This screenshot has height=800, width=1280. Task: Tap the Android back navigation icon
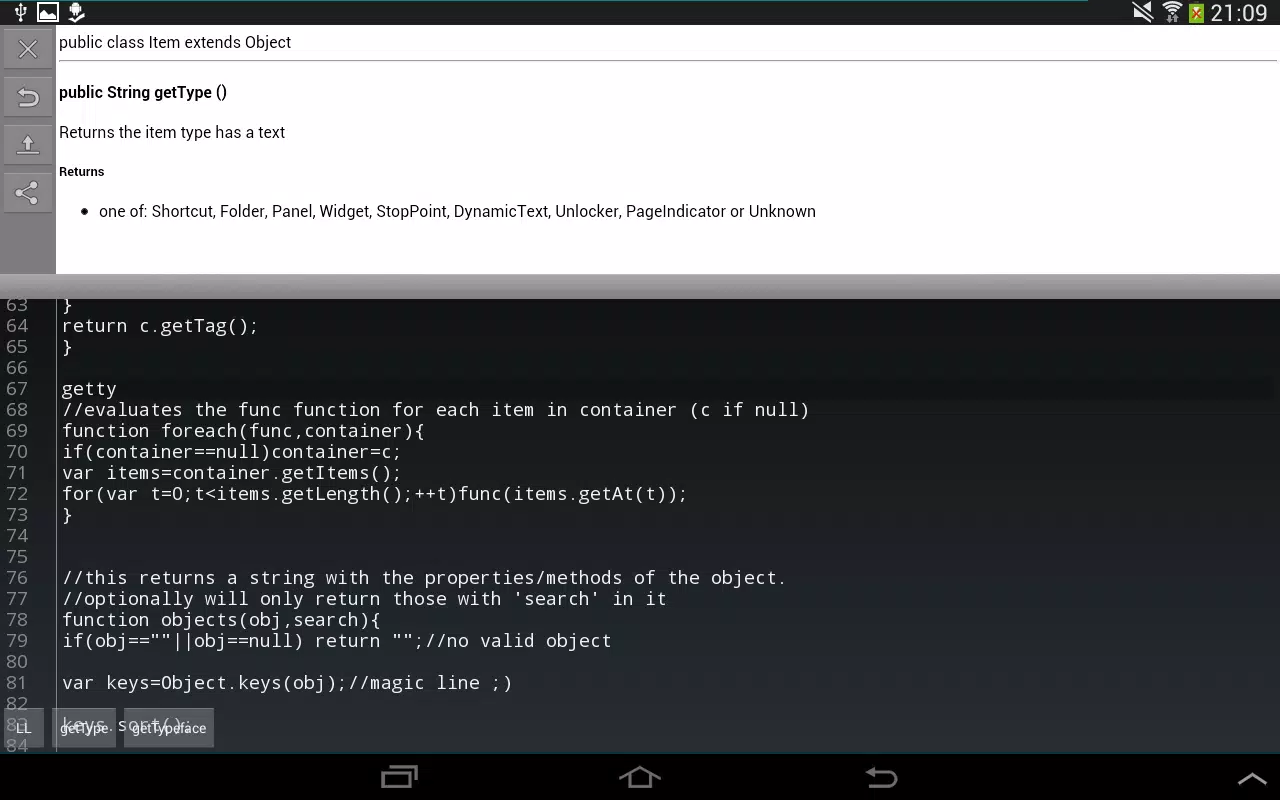click(881, 777)
